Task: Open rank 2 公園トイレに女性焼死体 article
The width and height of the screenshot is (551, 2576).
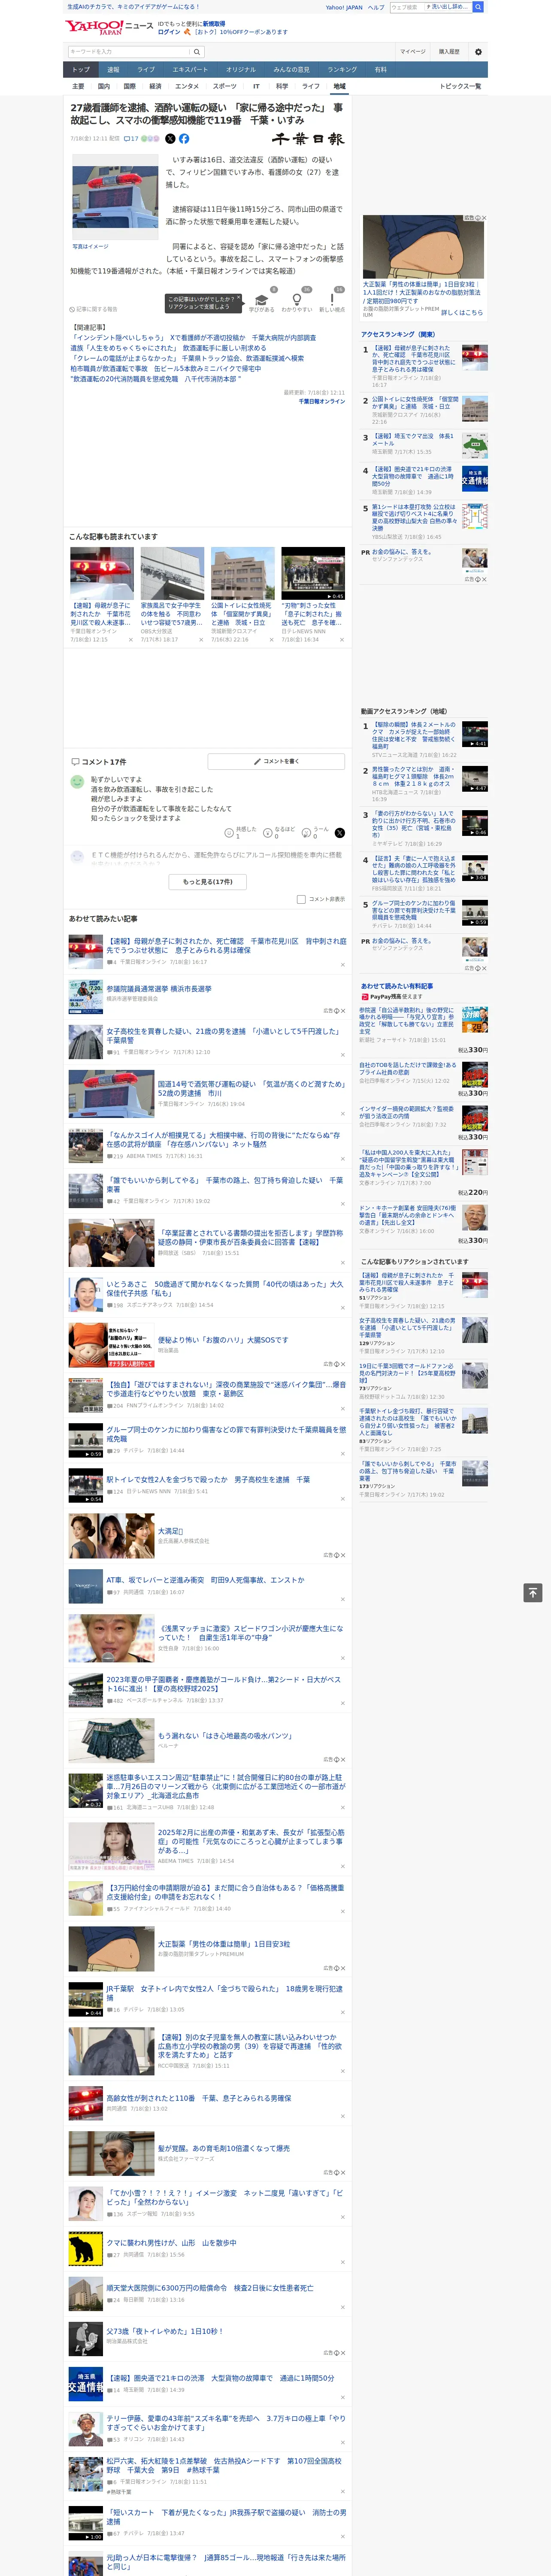Action: 415,403
